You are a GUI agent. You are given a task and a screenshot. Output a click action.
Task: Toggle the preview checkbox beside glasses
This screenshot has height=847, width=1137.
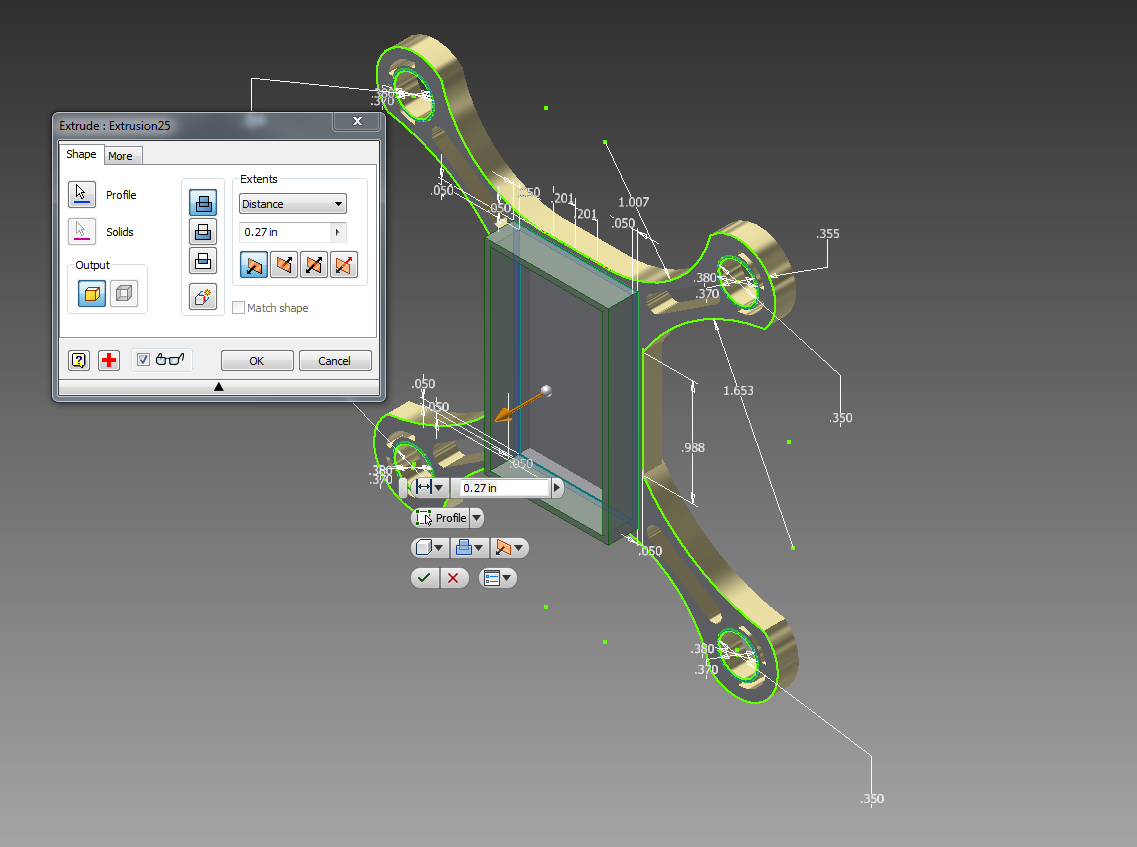(x=144, y=360)
